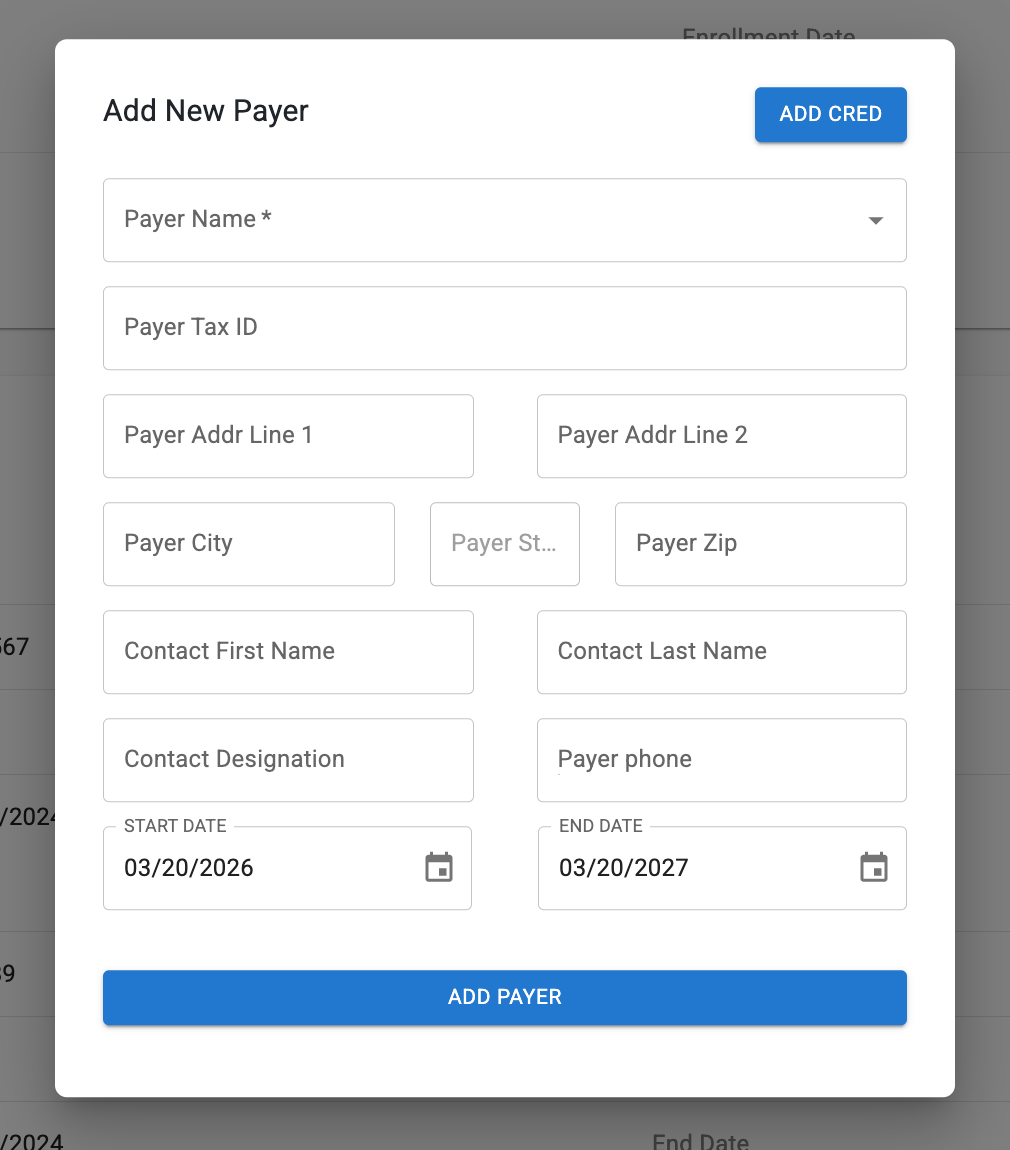Focus the Payer Tax ID field
Image resolution: width=1010 pixels, height=1150 pixels.
click(504, 328)
